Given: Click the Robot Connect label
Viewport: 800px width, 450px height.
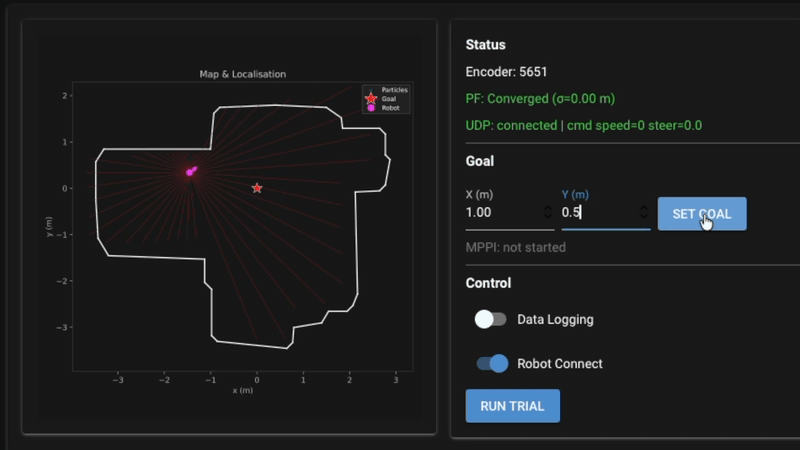Looking at the screenshot, I should click(x=560, y=364).
